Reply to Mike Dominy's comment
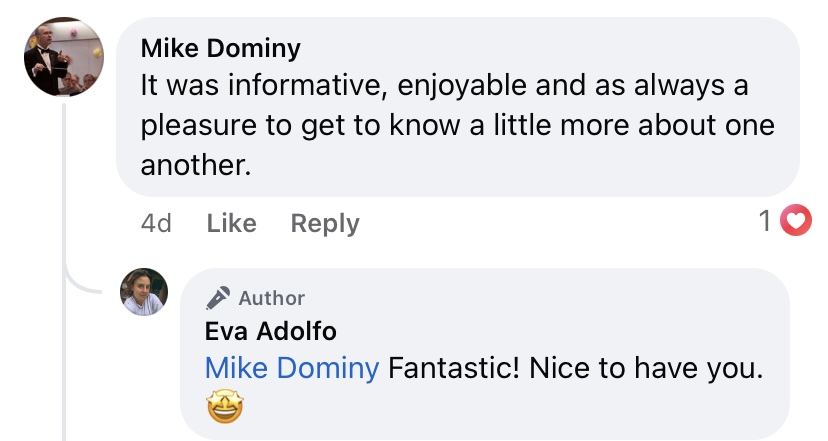The image size is (828, 441). pos(324,223)
